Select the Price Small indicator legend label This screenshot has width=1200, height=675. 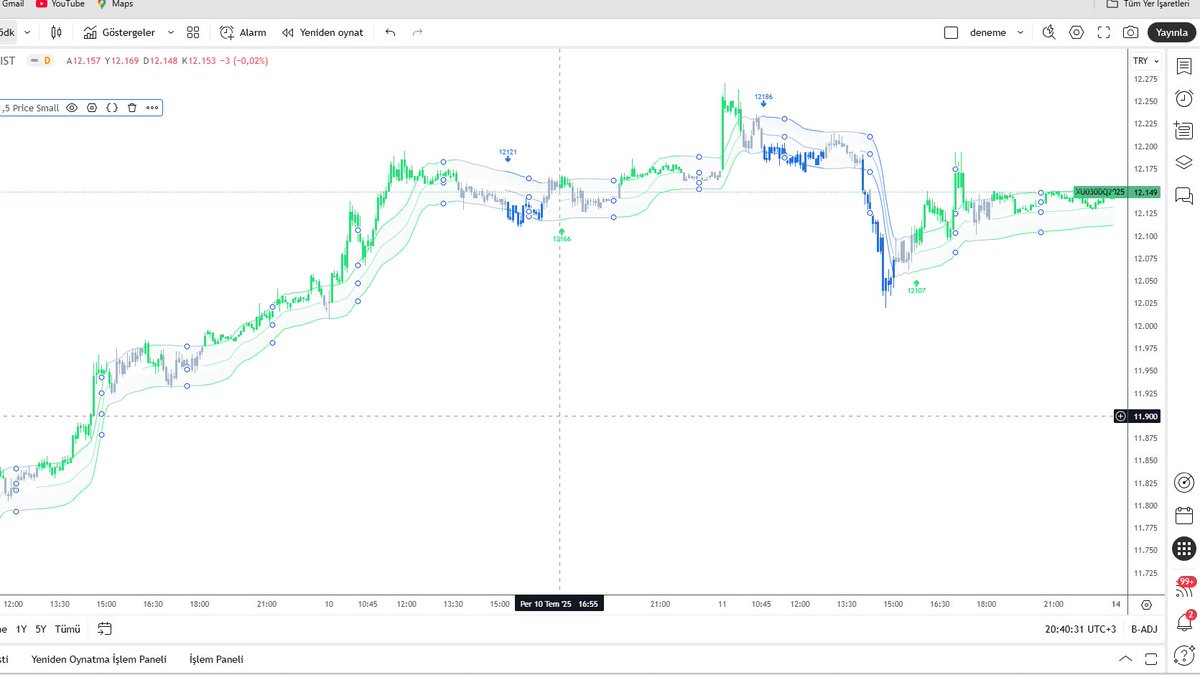click(31, 108)
